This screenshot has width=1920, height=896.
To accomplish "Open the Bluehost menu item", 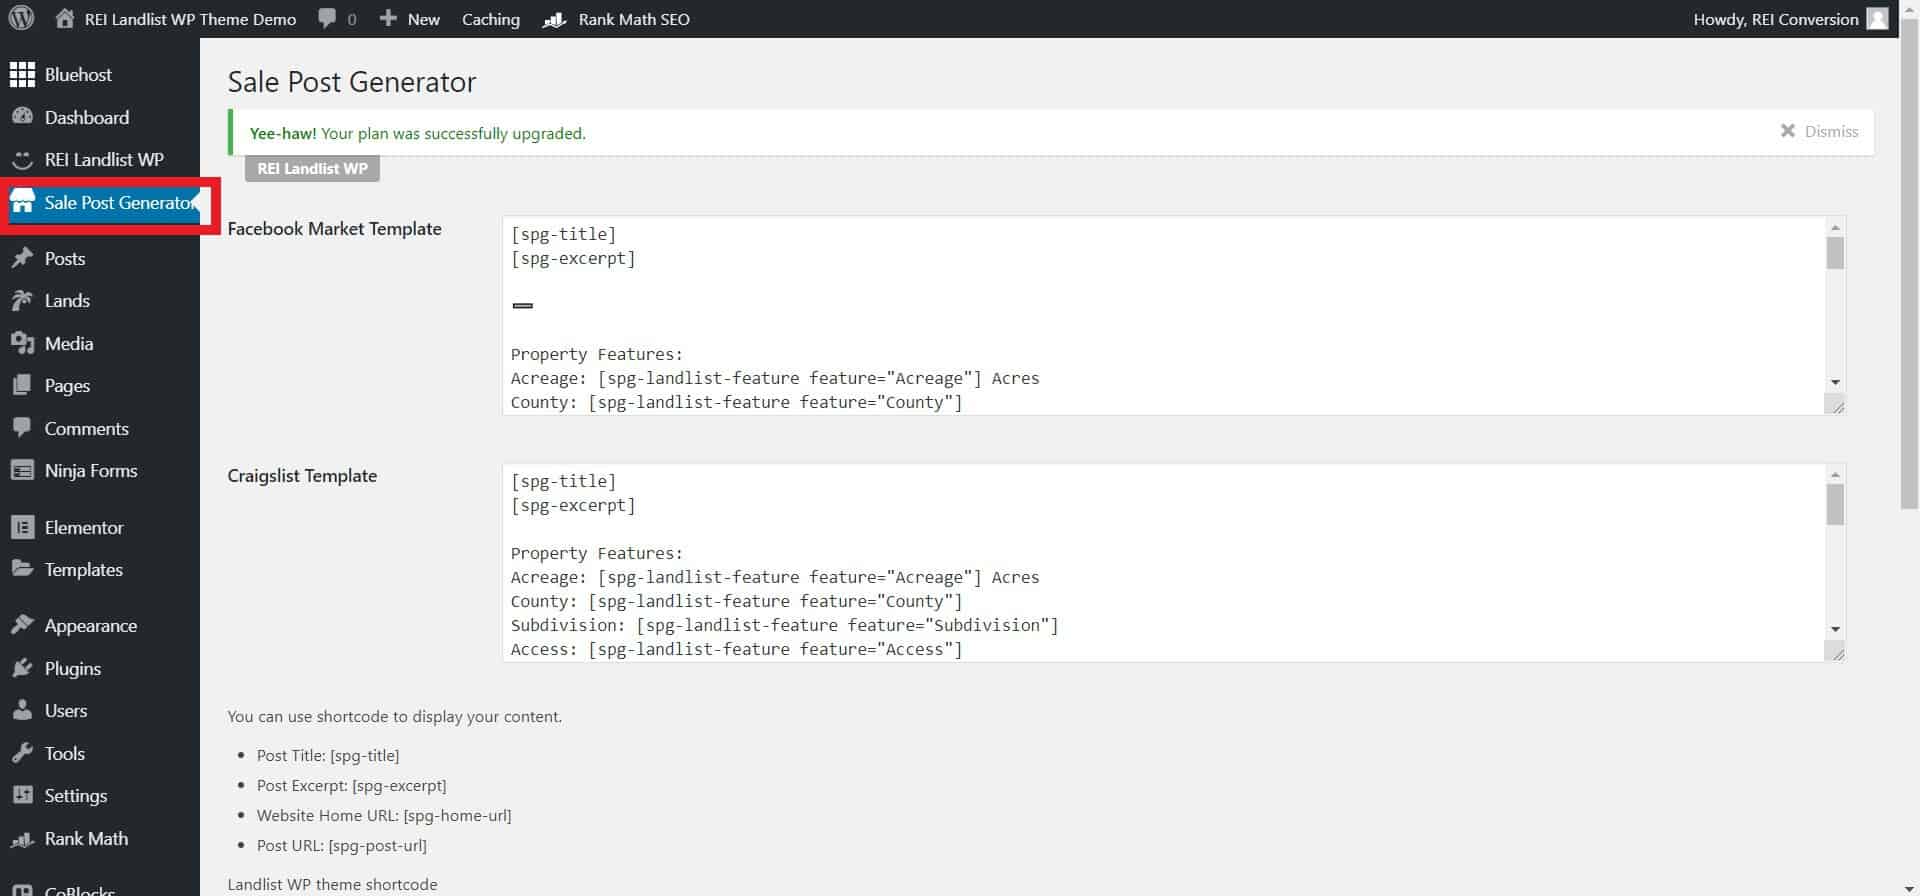I will click(78, 75).
